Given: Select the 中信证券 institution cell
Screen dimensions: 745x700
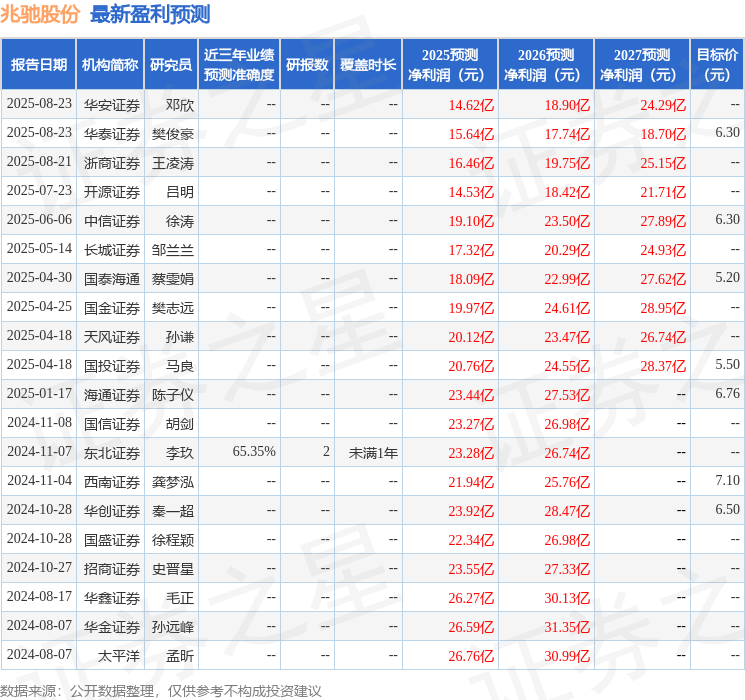Looking at the screenshot, I should click(112, 221).
